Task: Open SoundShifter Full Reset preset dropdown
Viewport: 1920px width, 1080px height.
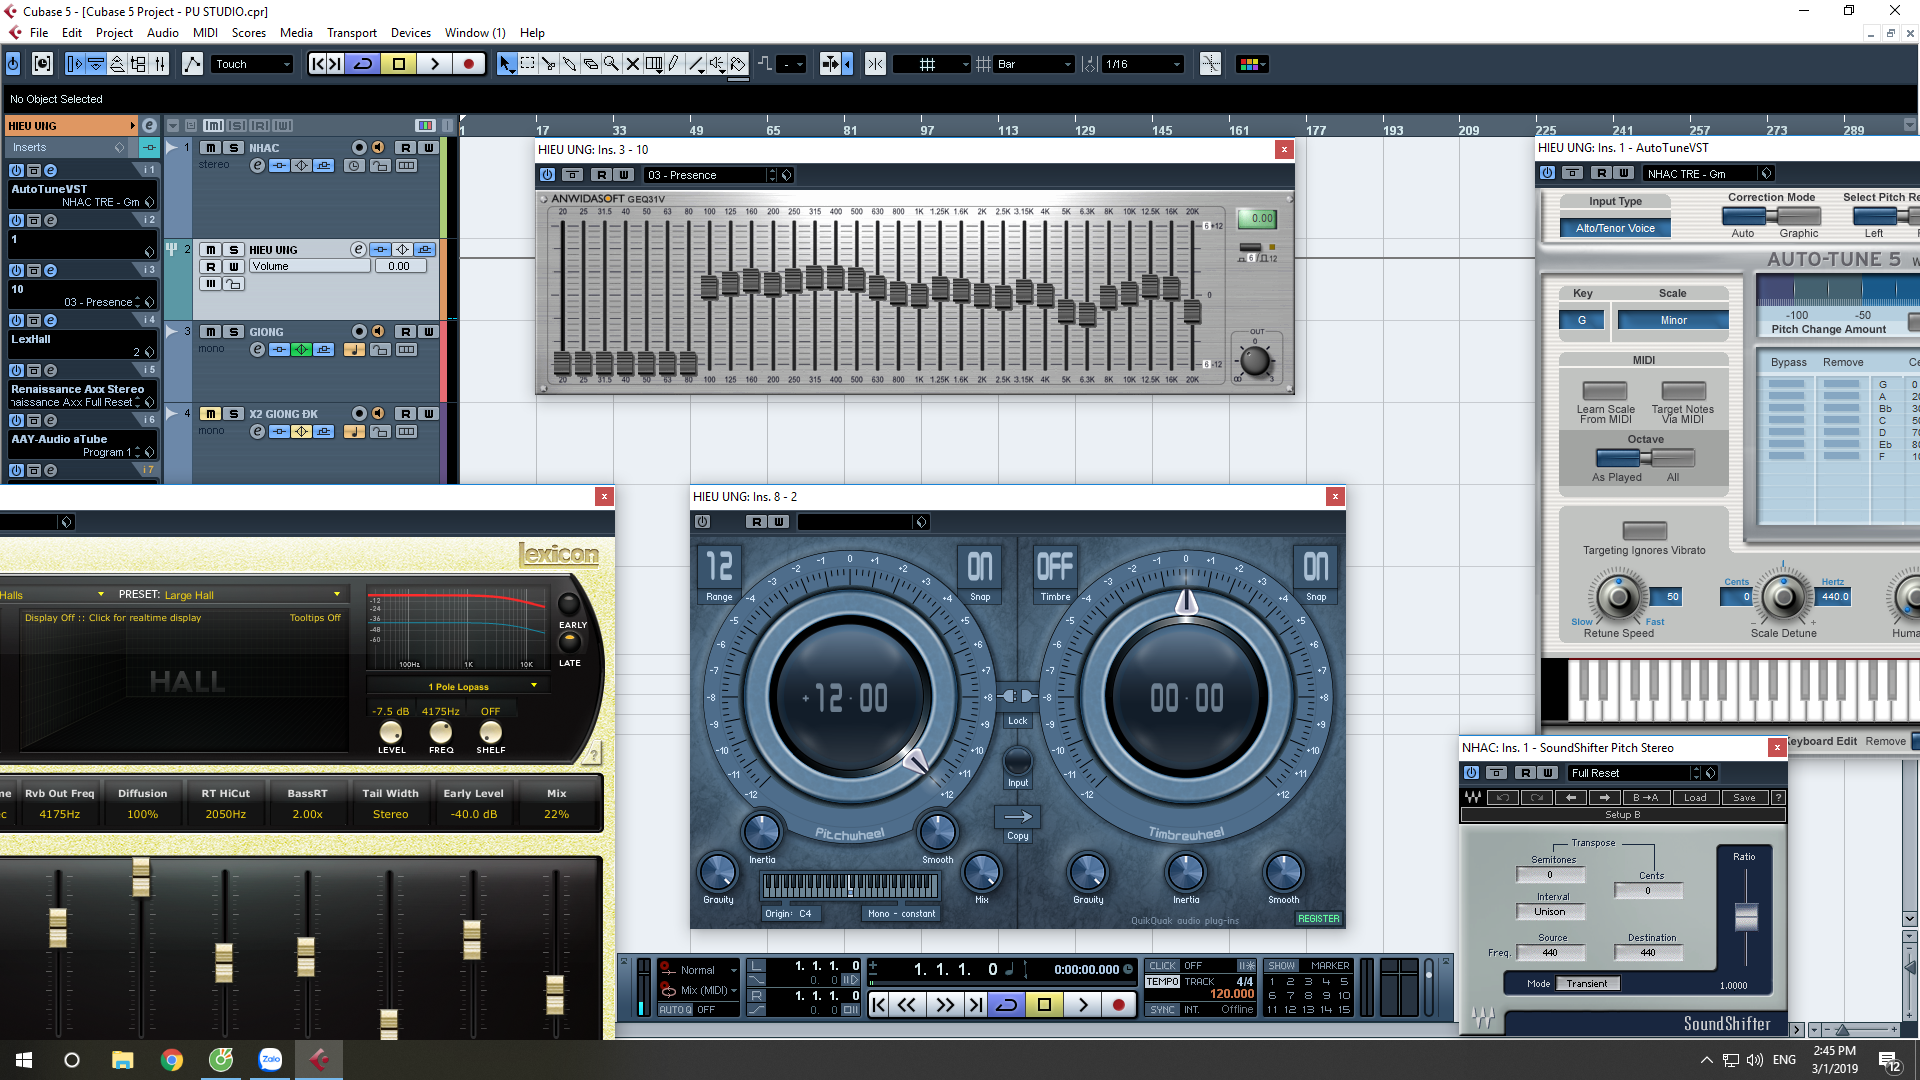Action: tap(1635, 773)
